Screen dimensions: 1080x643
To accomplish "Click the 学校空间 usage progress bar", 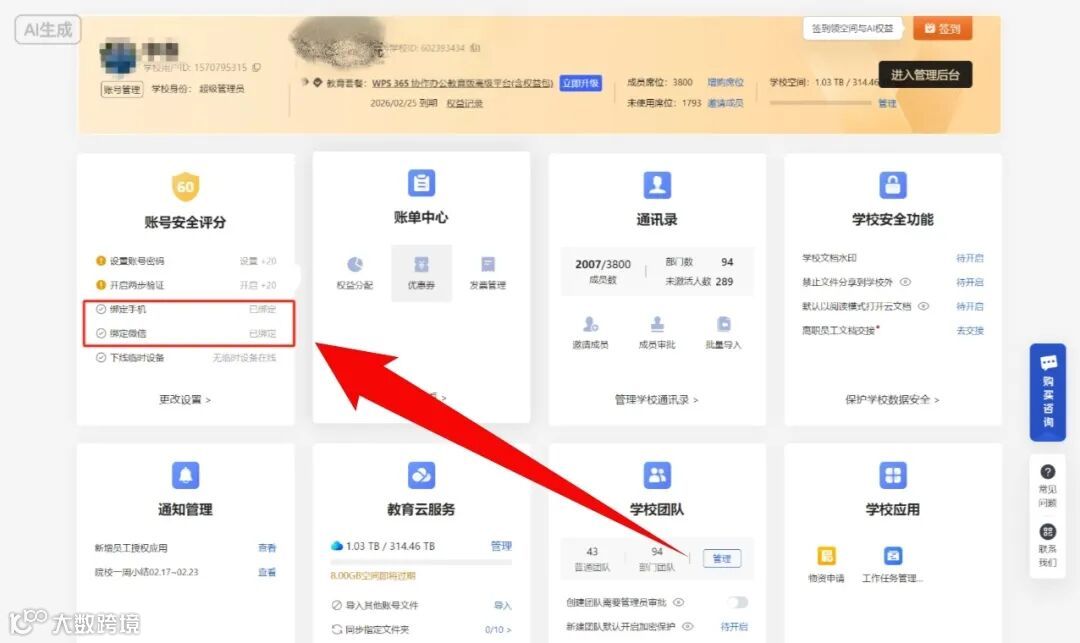I will click(820, 103).
